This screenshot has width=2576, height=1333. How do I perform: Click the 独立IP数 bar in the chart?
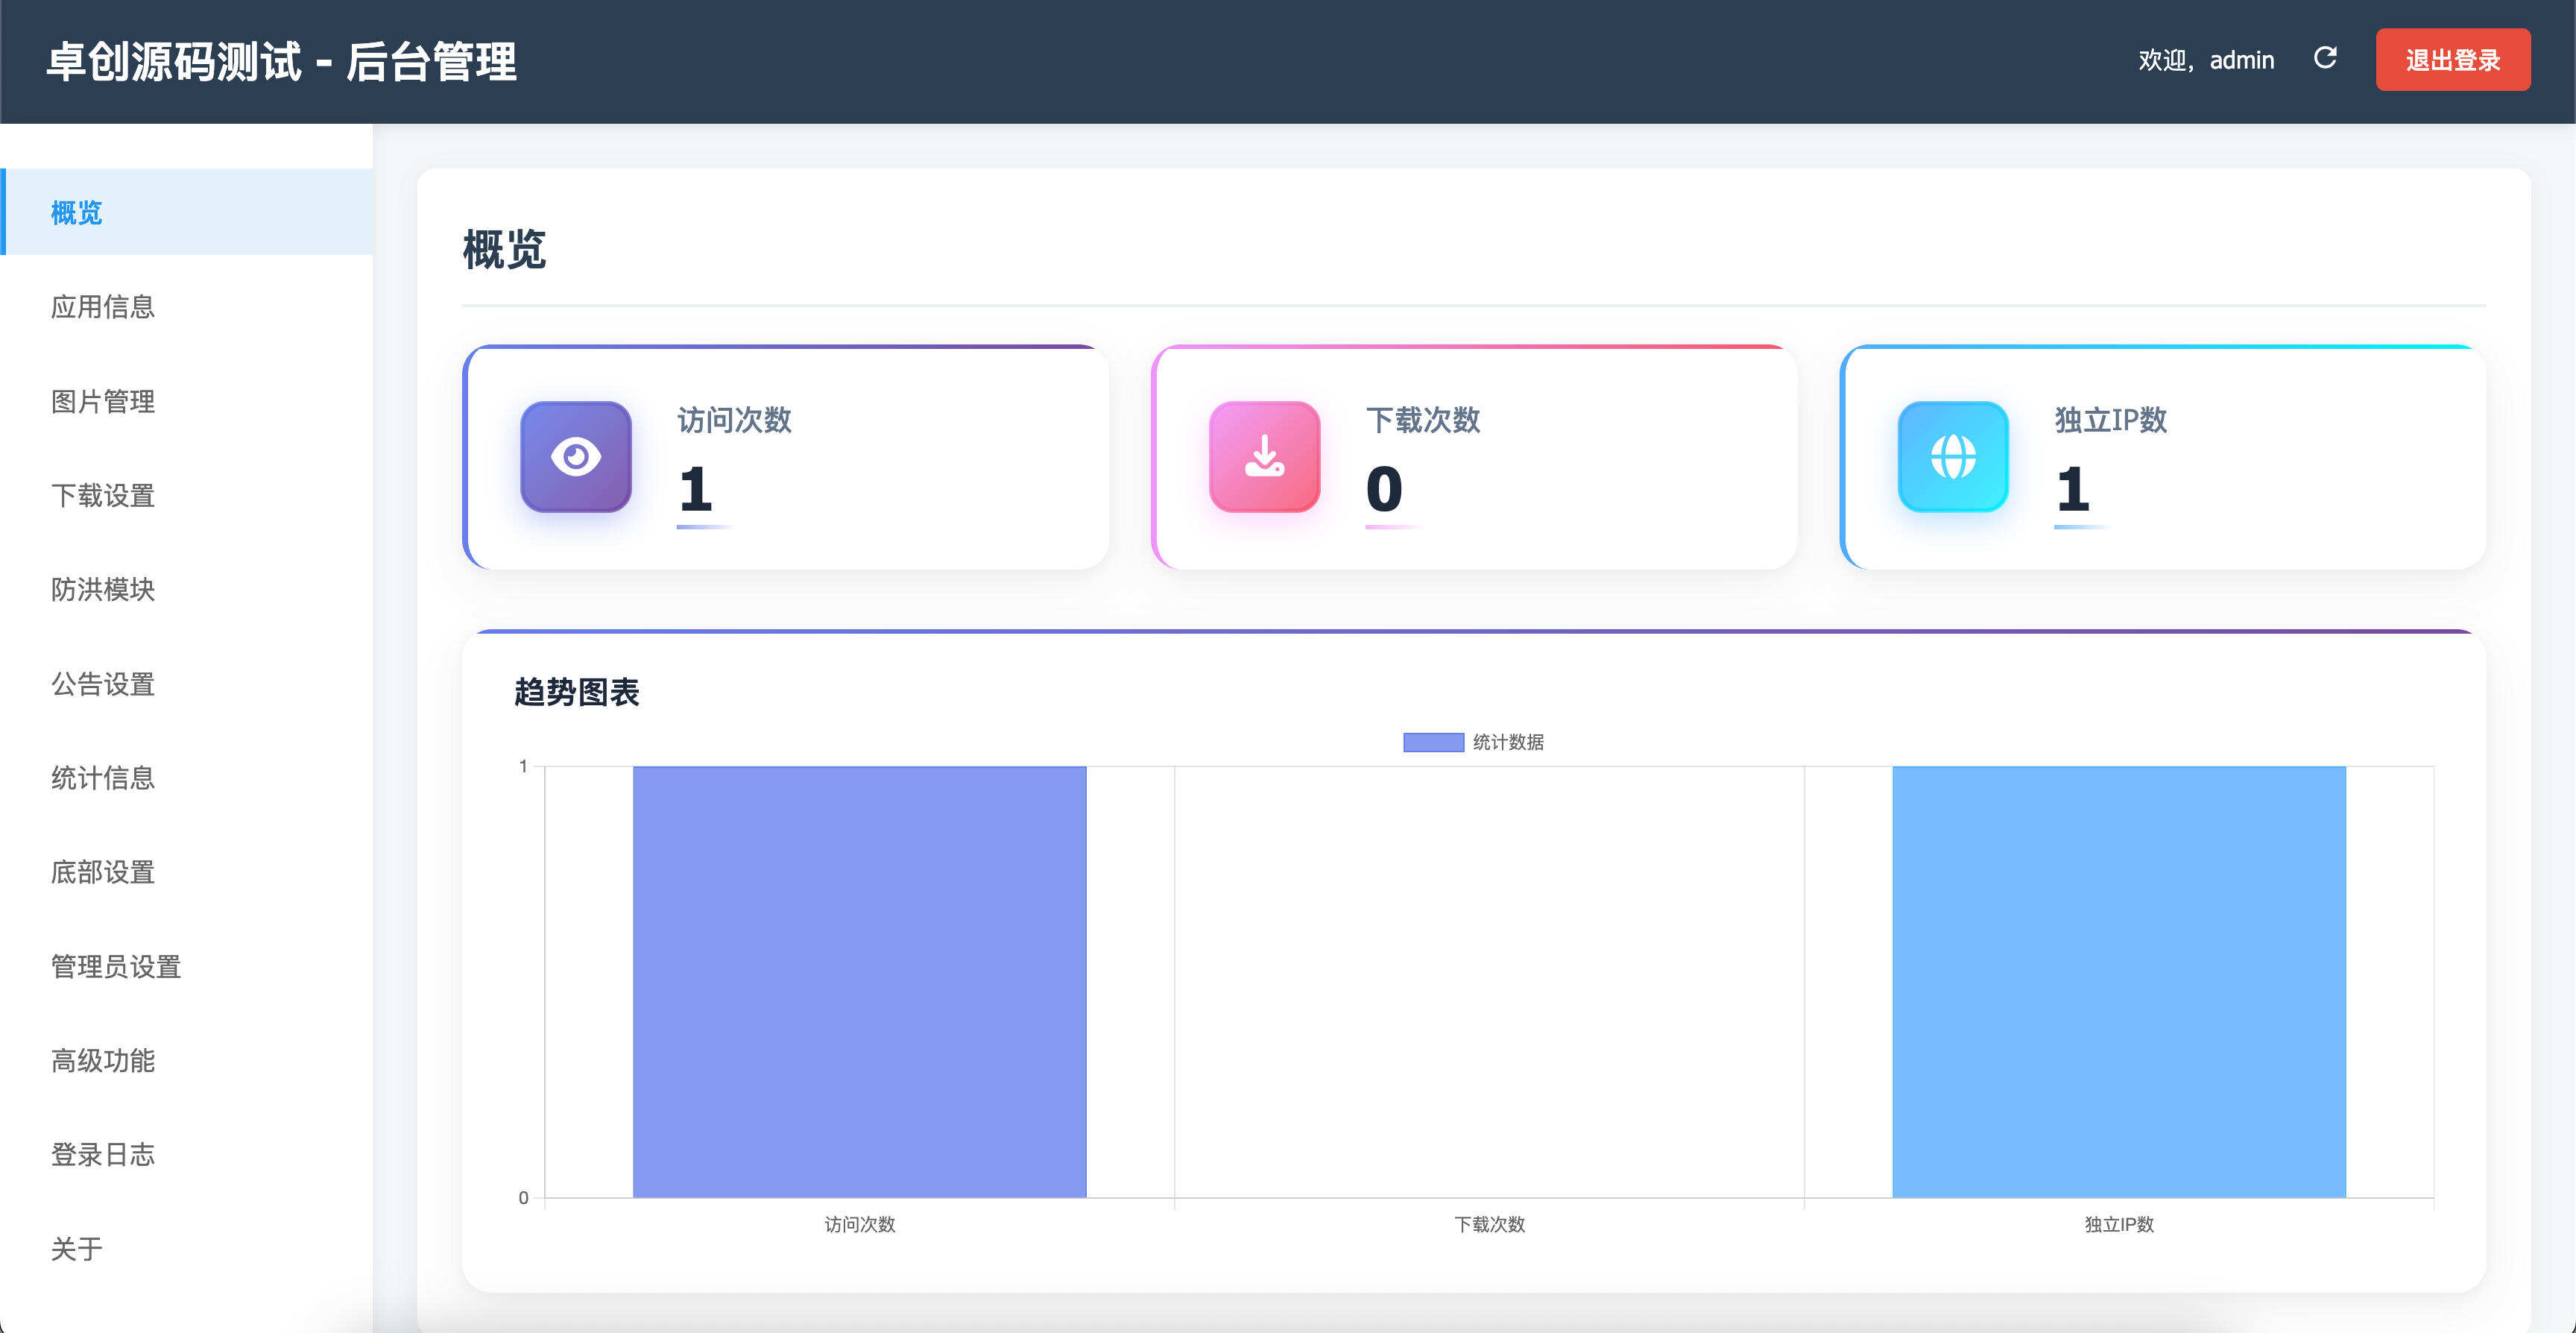tap(2118, 981)
